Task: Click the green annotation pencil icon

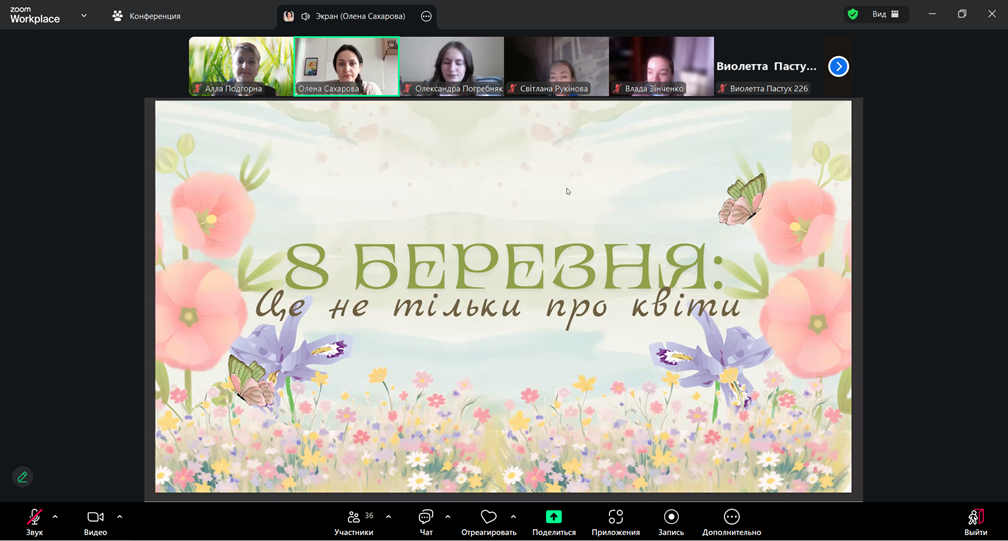Action: [23, 477]
